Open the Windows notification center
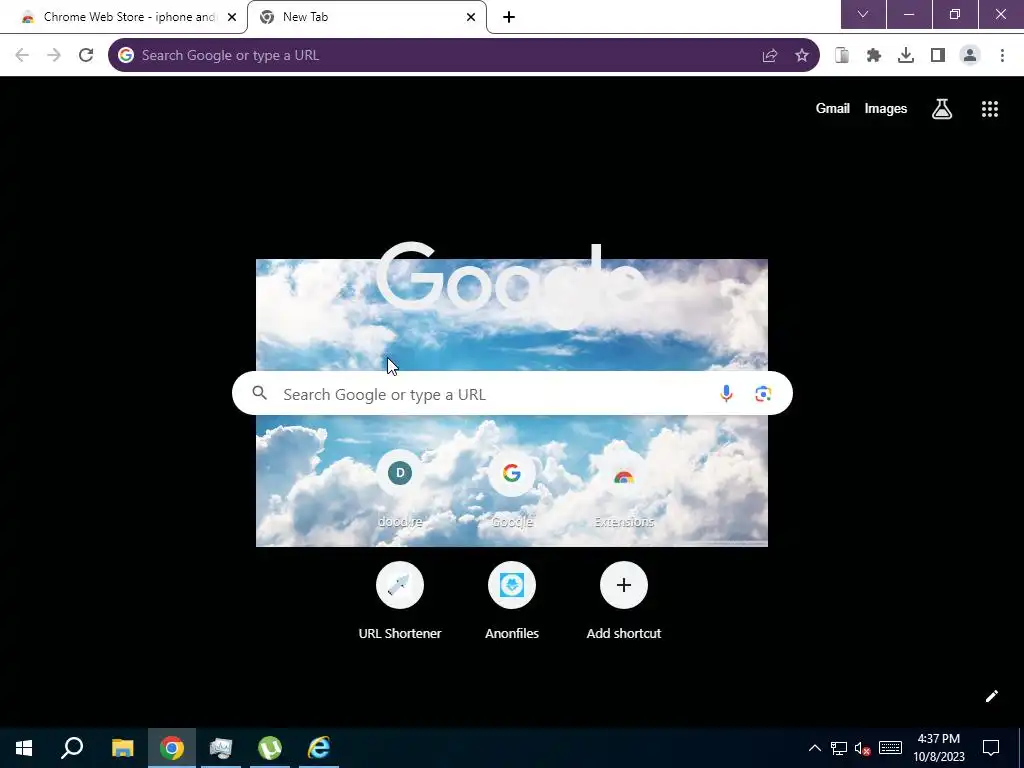Screen dimensions: 1024x768 991,748
